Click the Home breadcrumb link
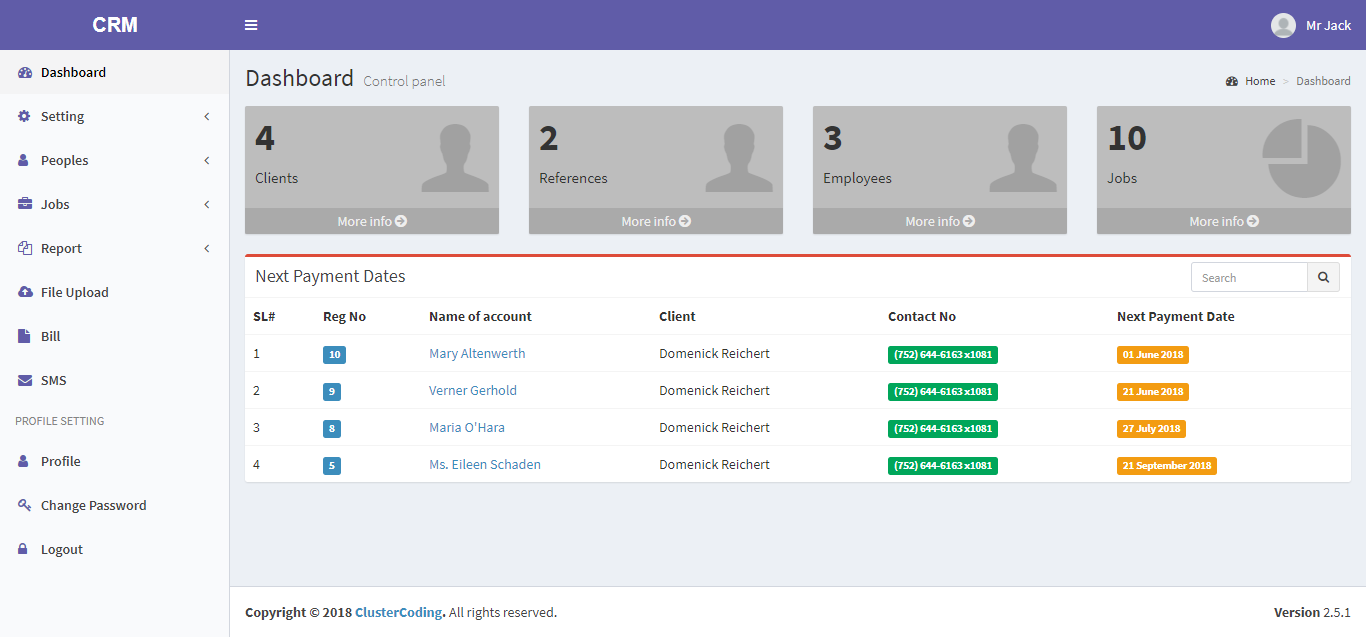Screen dimensions: 1366x637 click(1259, 81)
